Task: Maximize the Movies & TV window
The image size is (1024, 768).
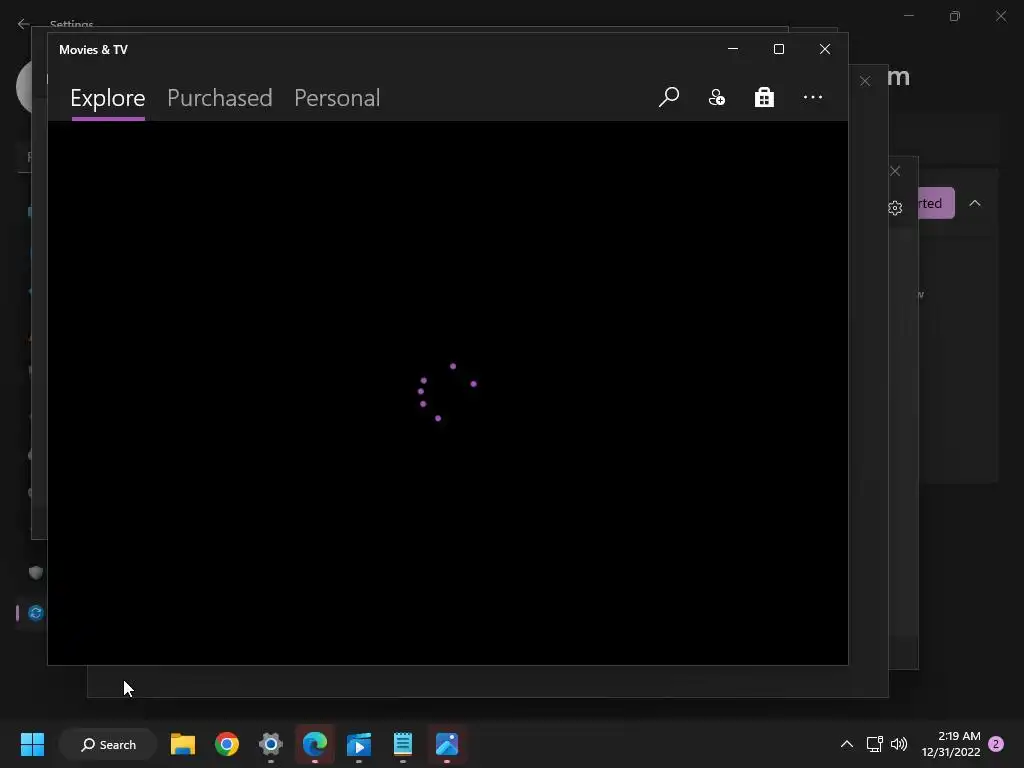Action: [x=778, y=49]
